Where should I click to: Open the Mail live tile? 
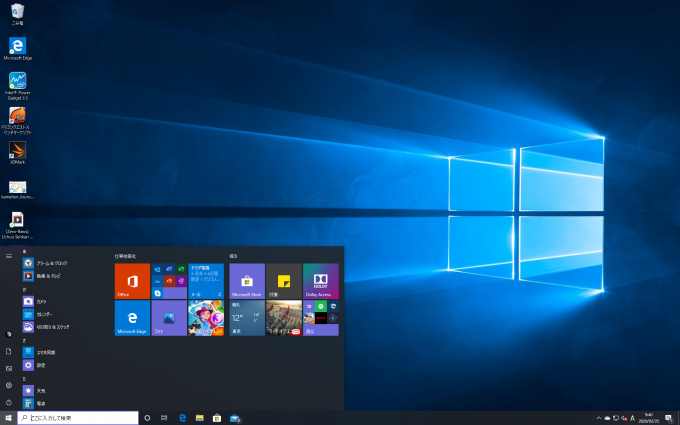[206, 281]
